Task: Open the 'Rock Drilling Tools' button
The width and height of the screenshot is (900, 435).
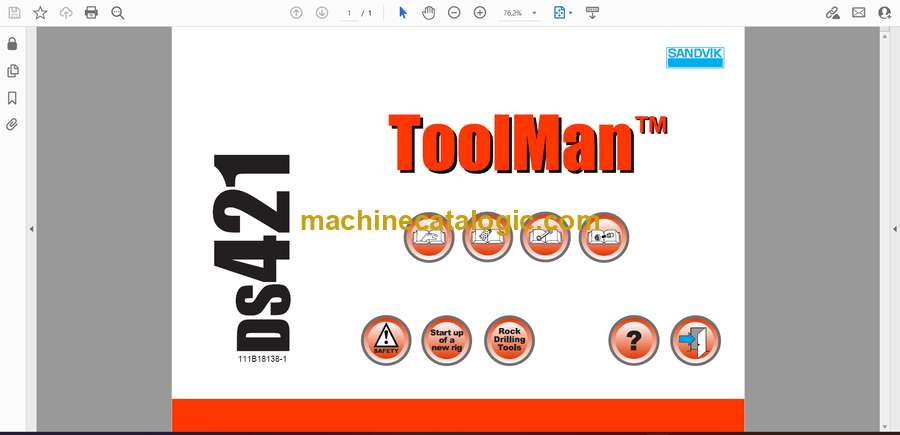Action: 509,340
